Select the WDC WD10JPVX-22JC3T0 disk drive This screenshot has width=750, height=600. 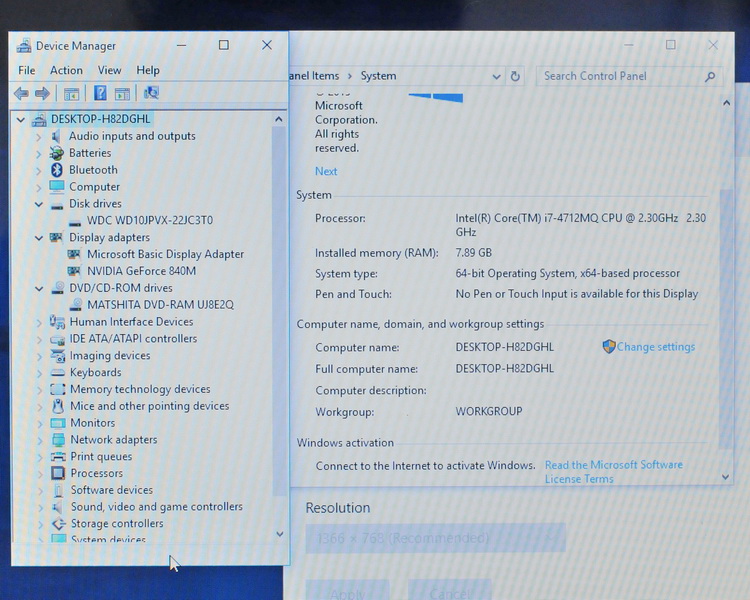click(x=150, y=221)
